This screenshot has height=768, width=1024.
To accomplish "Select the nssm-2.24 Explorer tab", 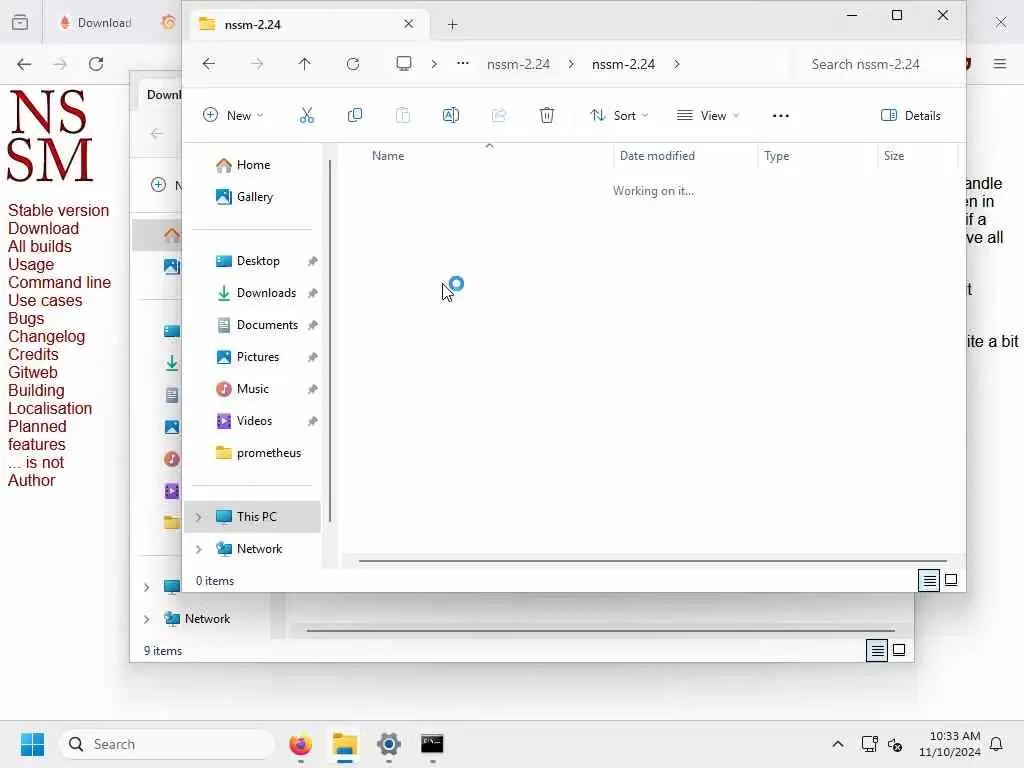I will (x=307, y=24).
